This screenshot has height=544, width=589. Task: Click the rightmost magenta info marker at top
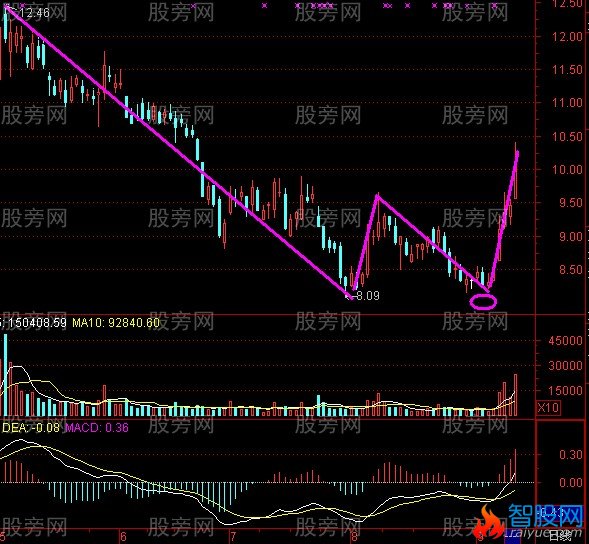coord(495,6)
